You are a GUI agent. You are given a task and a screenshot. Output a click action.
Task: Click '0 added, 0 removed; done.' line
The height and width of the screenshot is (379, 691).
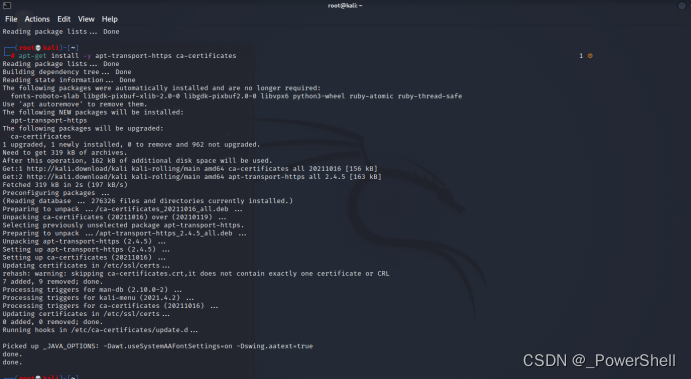point(52,322)
